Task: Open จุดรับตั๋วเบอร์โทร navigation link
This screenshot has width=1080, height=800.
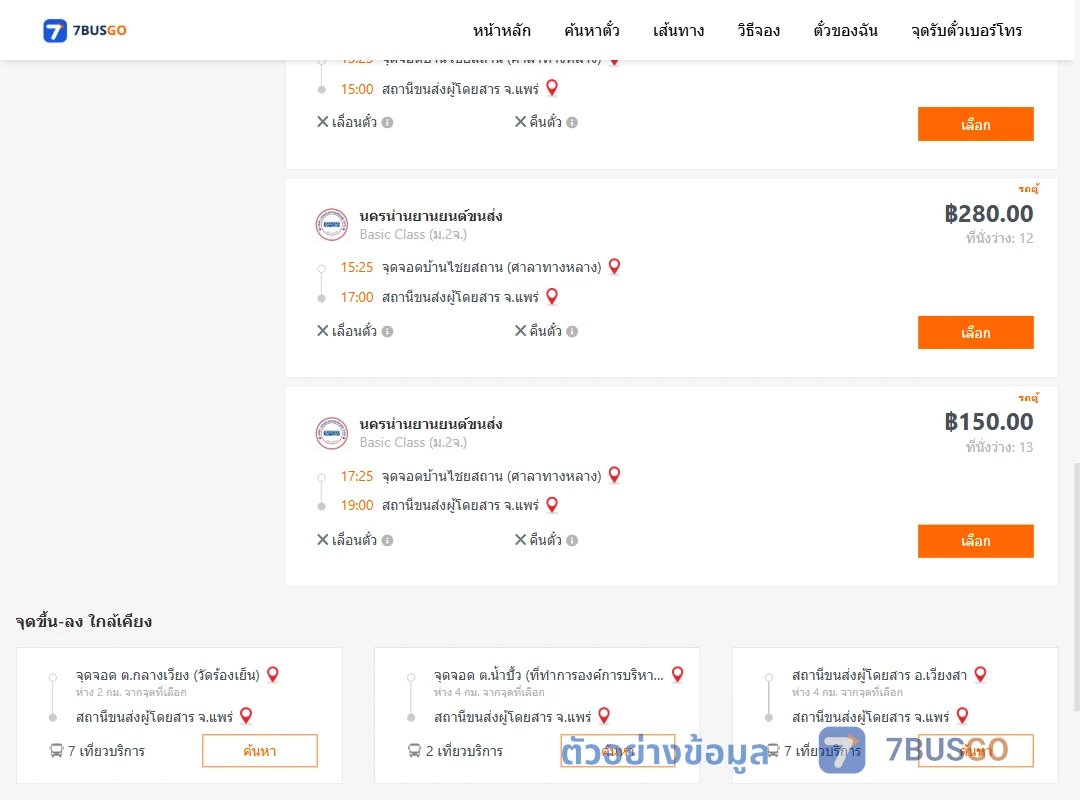Action: point(966,30)
